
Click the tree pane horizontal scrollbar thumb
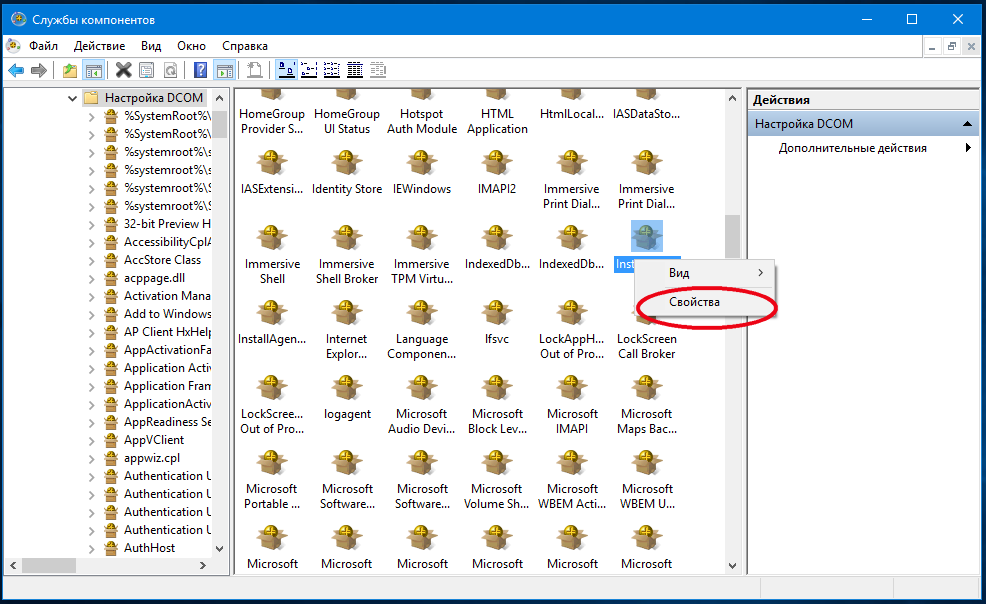tap(49, 566)
